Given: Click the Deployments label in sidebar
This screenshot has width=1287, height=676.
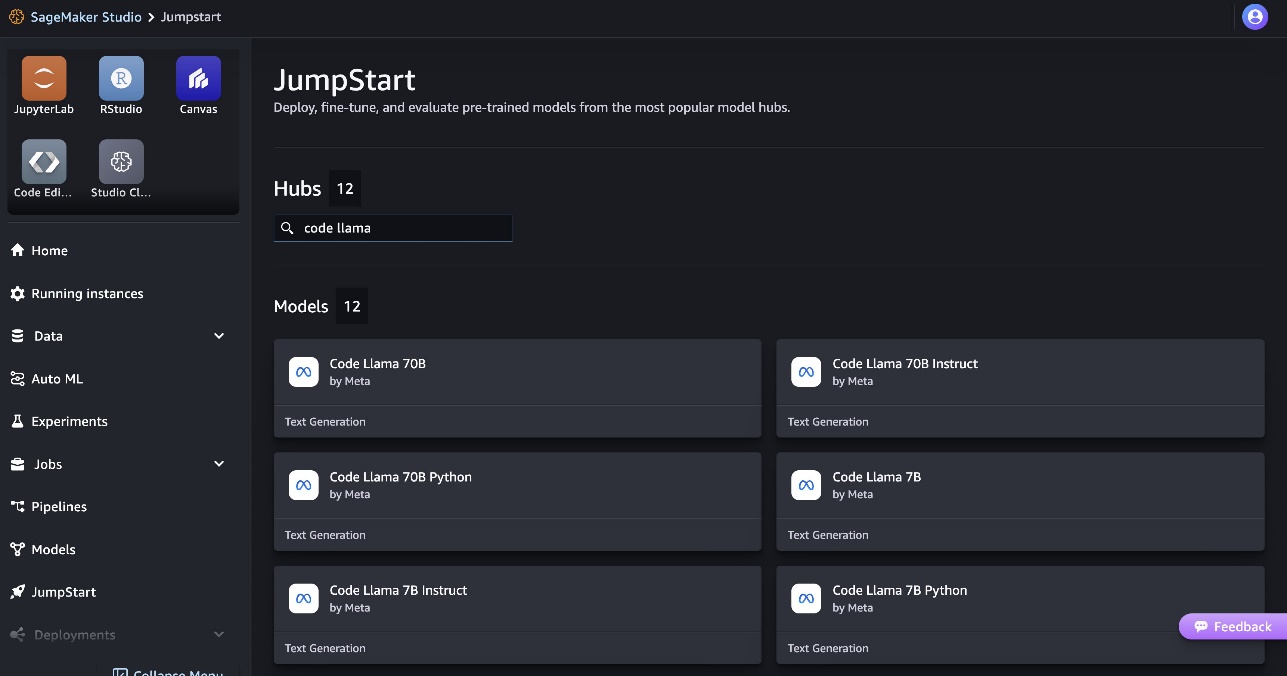Looking at the screenshot, I should [x=75, y=635].
